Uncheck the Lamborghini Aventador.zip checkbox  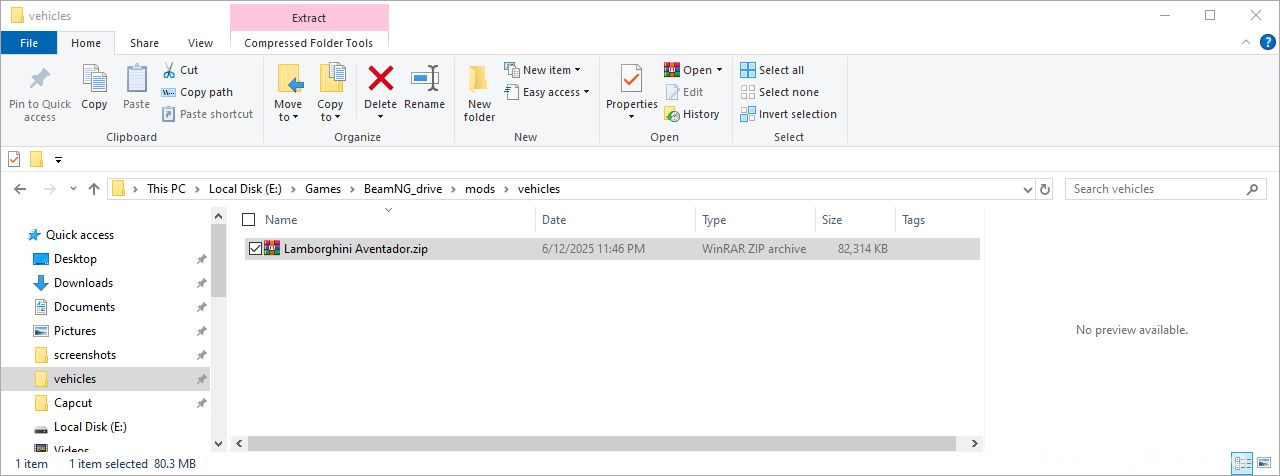(255, 249)
